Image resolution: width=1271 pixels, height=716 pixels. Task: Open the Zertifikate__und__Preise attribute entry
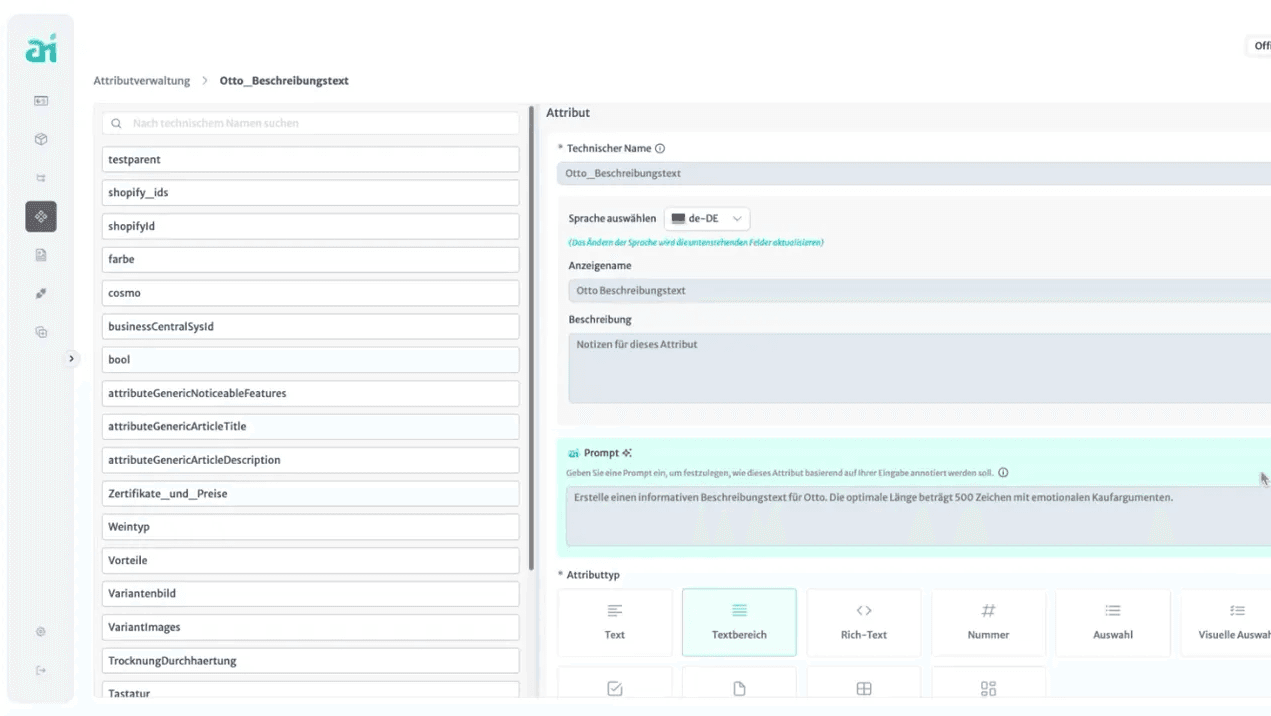click(x=310, y=494)
